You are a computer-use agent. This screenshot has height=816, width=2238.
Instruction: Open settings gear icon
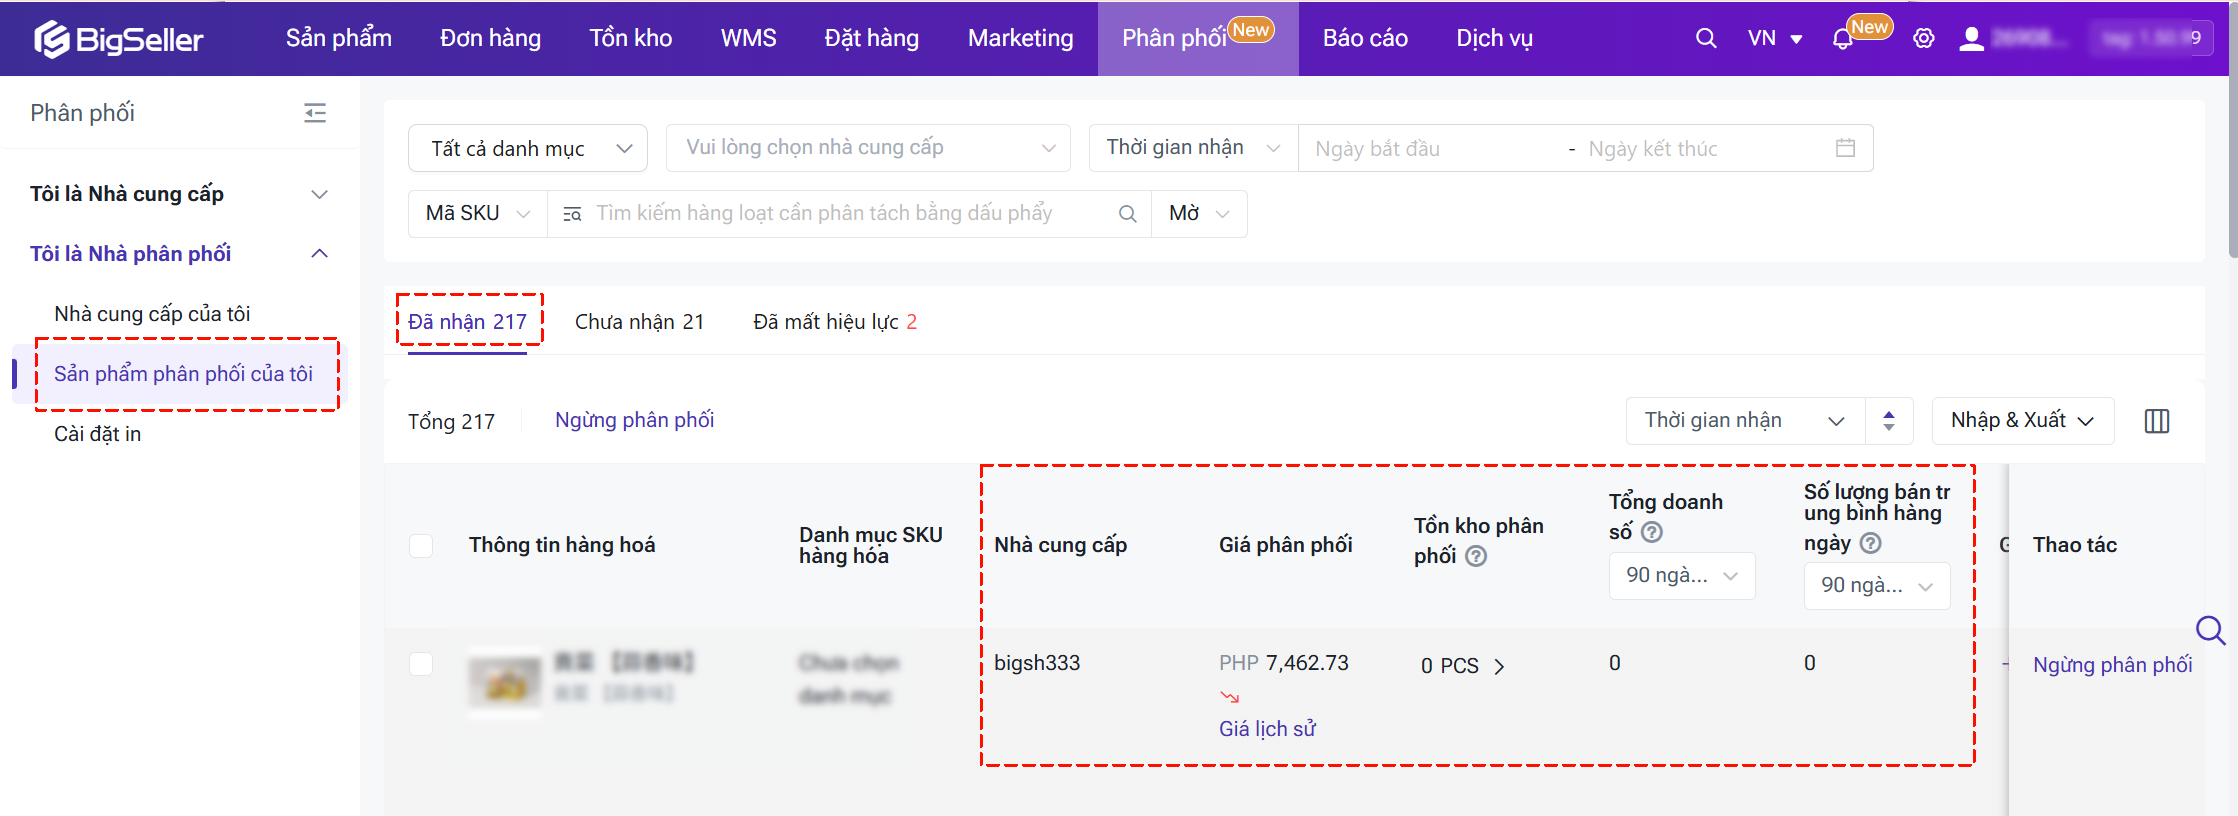1923,39
